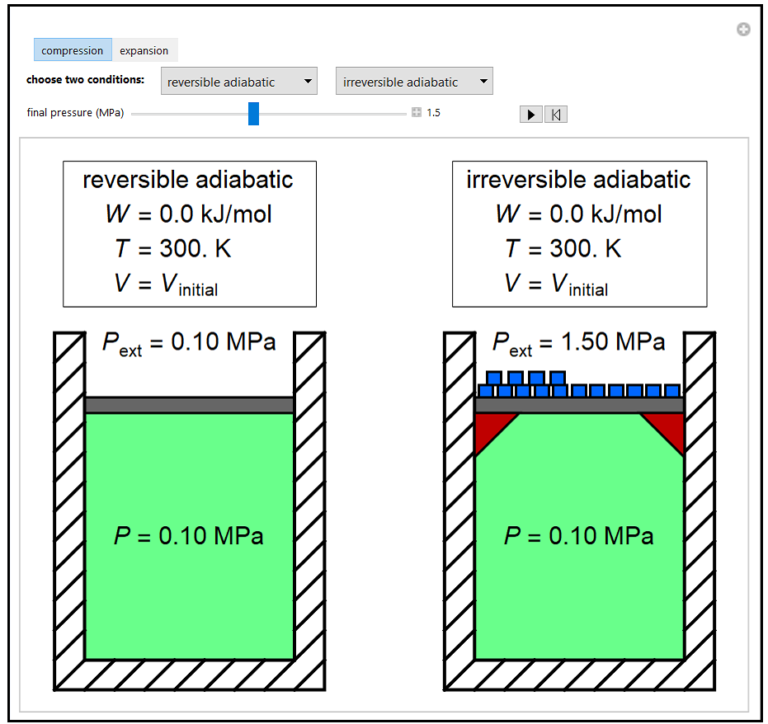Screen dimensions: 768x724
Task: Click the reversible adiabatic results box
Action: point(189,233)
